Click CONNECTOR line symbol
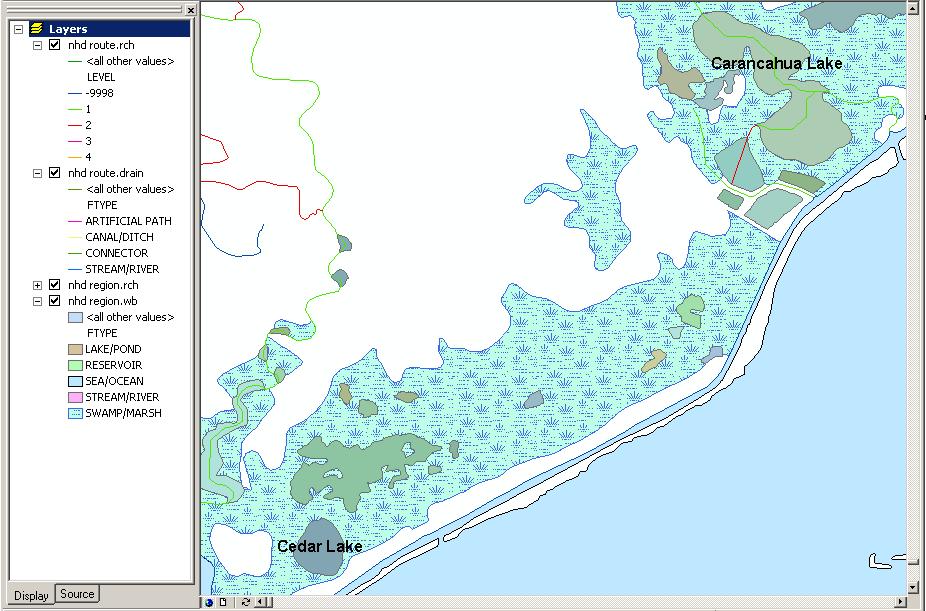The image size is (926, 611). 75,253
